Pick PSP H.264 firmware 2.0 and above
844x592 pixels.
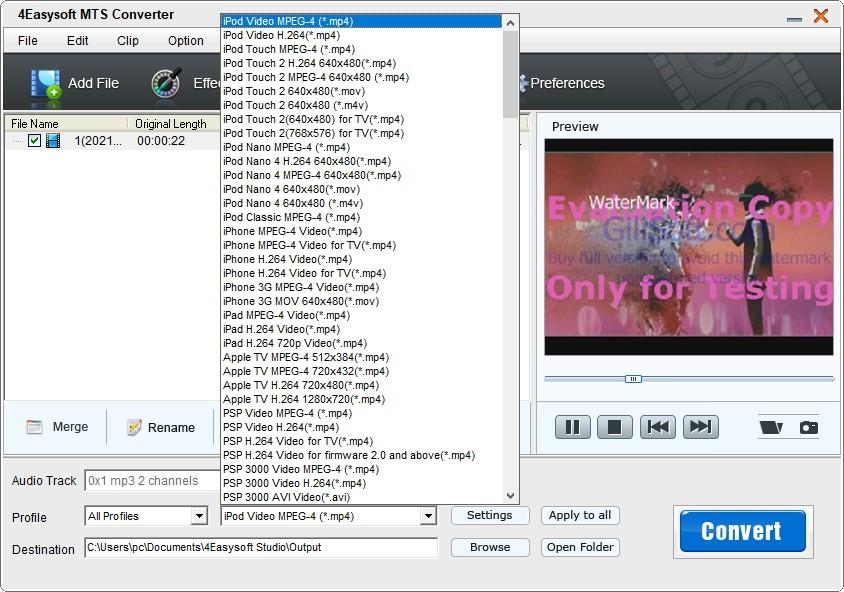362,455
